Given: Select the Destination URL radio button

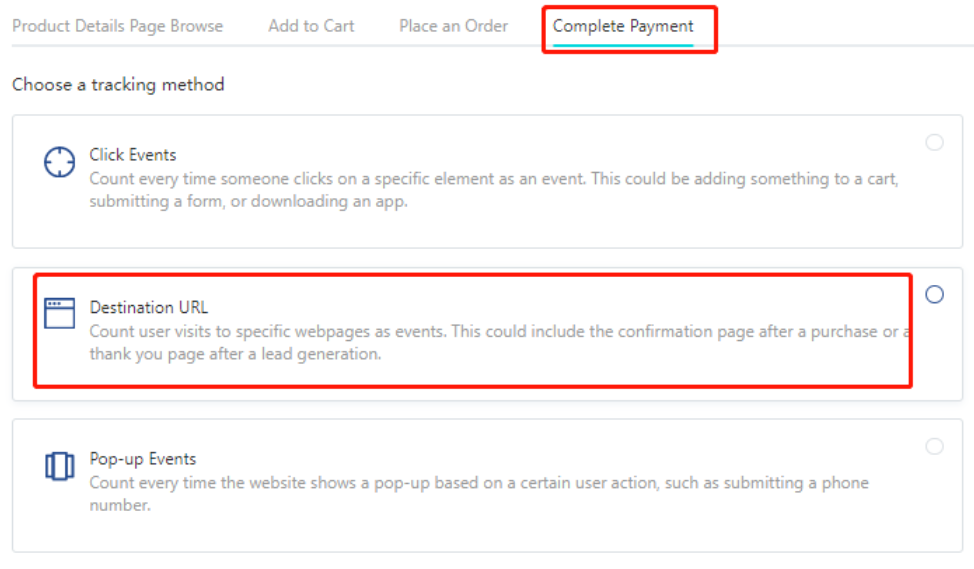Looking at the screenshot, I should 934,294.
